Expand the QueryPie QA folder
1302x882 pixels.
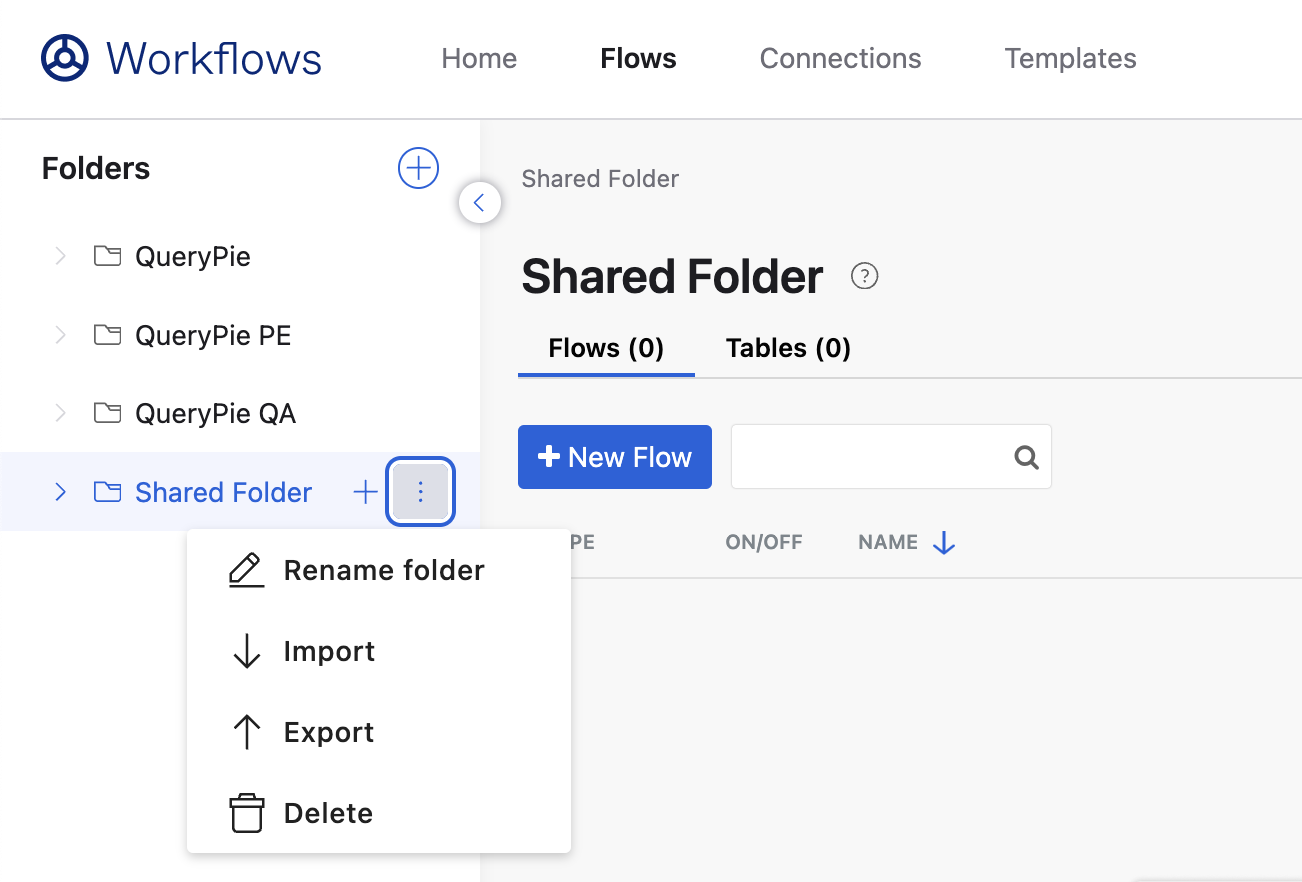[60, 413]
